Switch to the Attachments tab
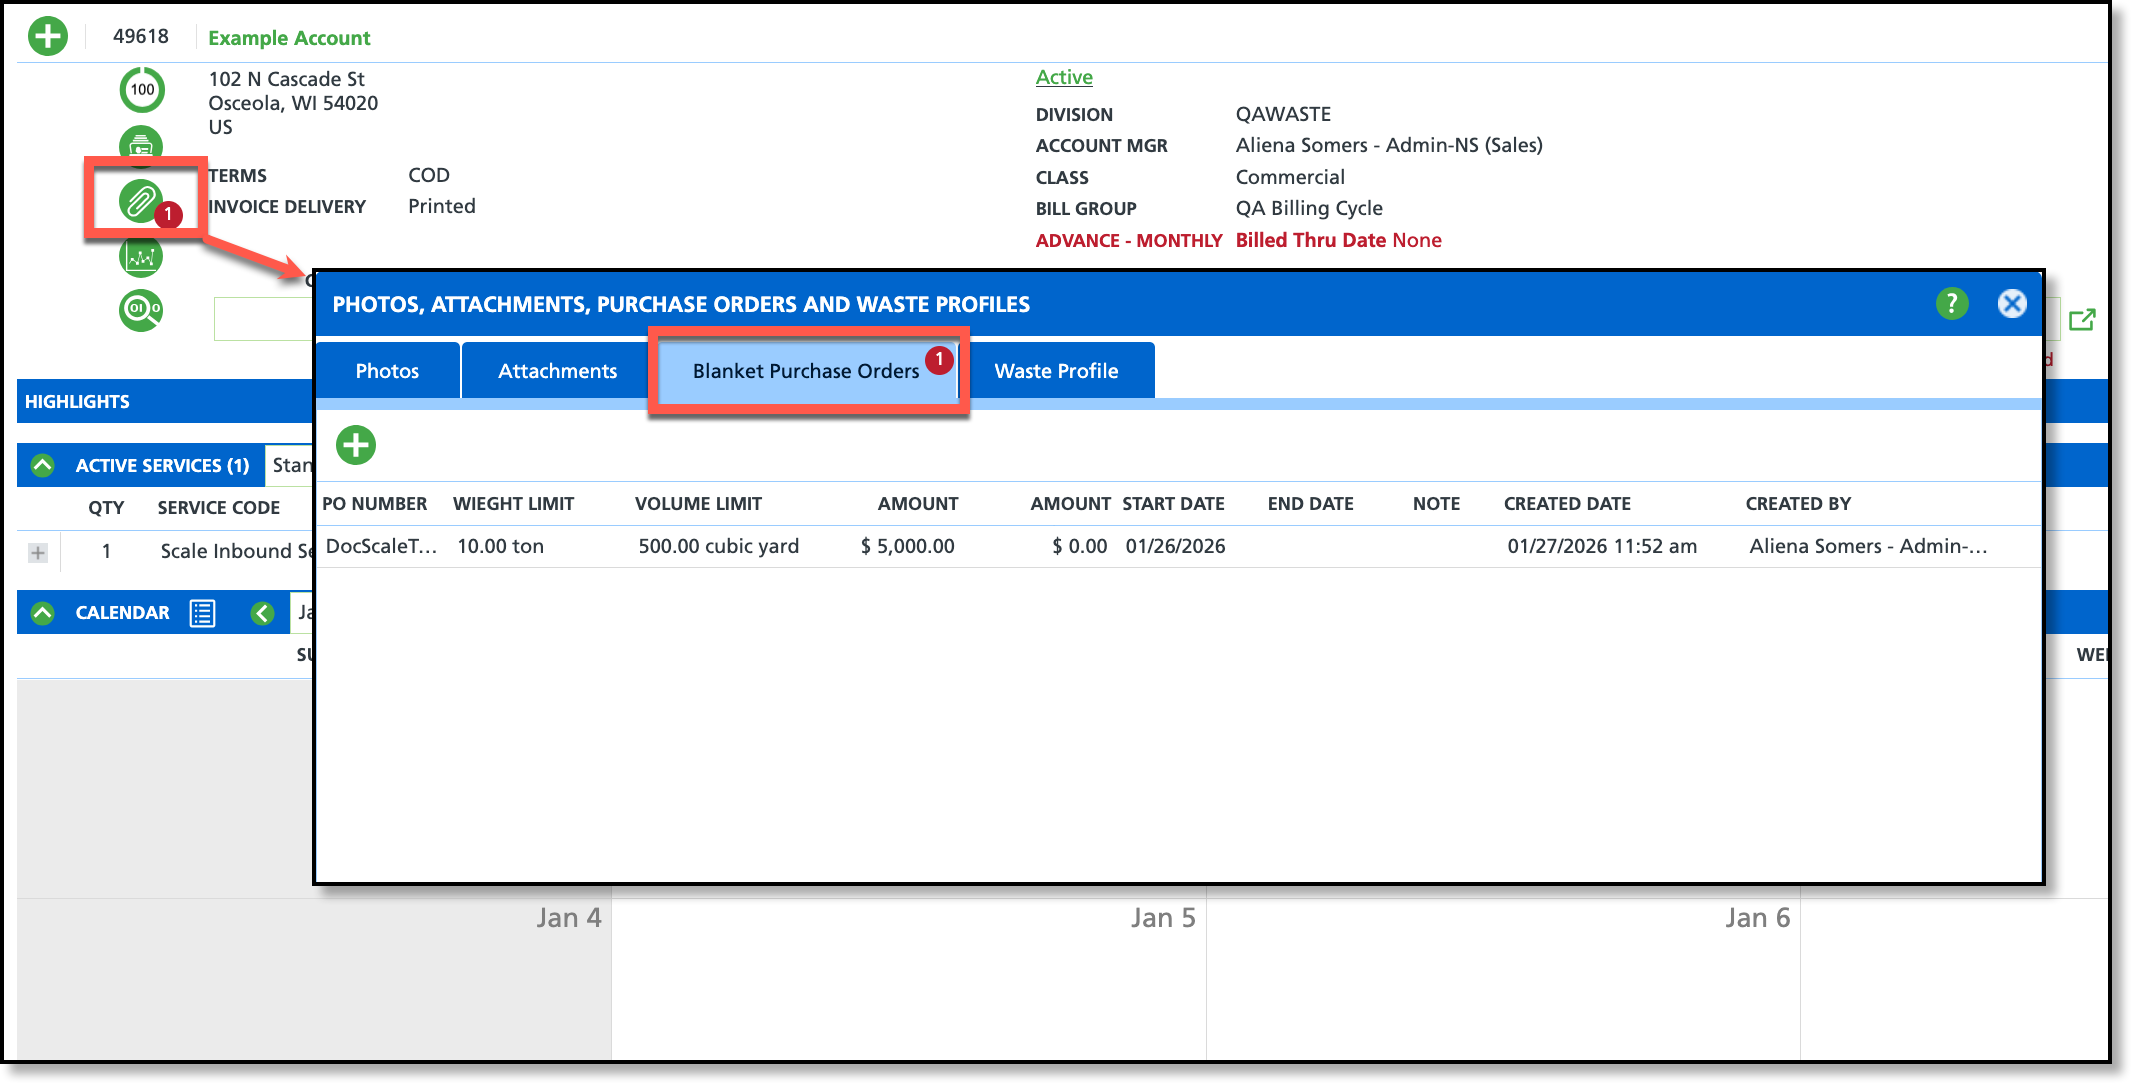Image resolution: width=2132 pixels, height=1084 pixels. coord(557,371)
